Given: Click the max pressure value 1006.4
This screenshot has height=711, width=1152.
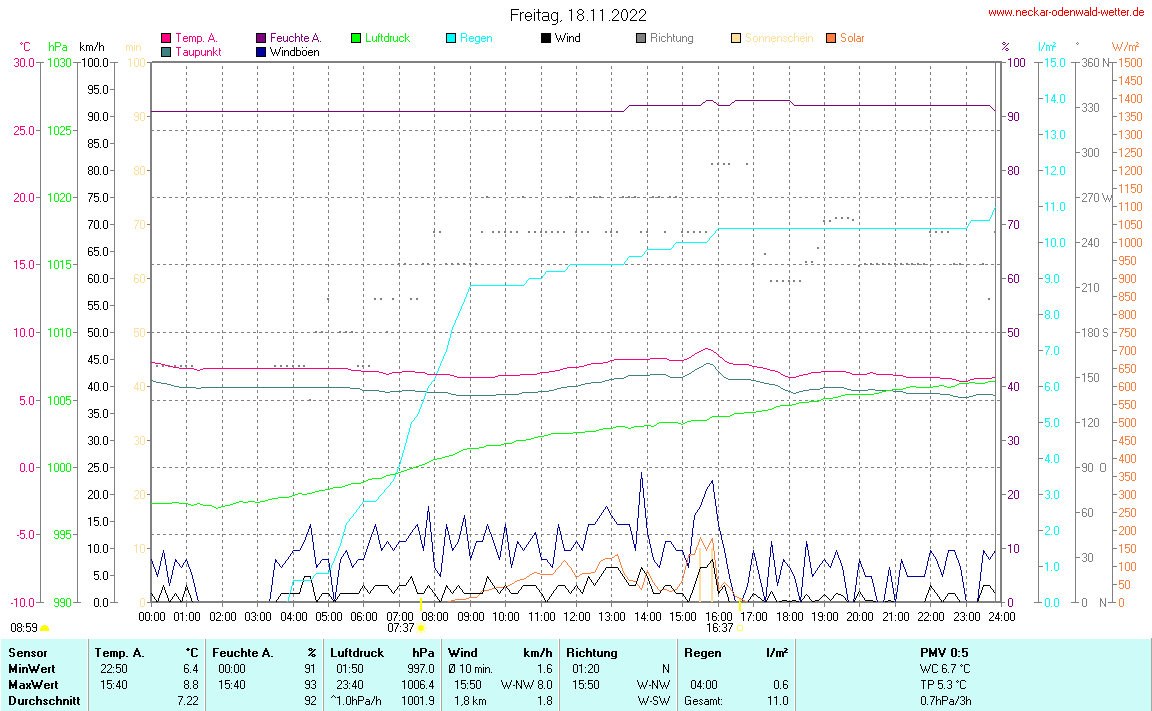Looking at the screenshot, I should tap(418, 685).
